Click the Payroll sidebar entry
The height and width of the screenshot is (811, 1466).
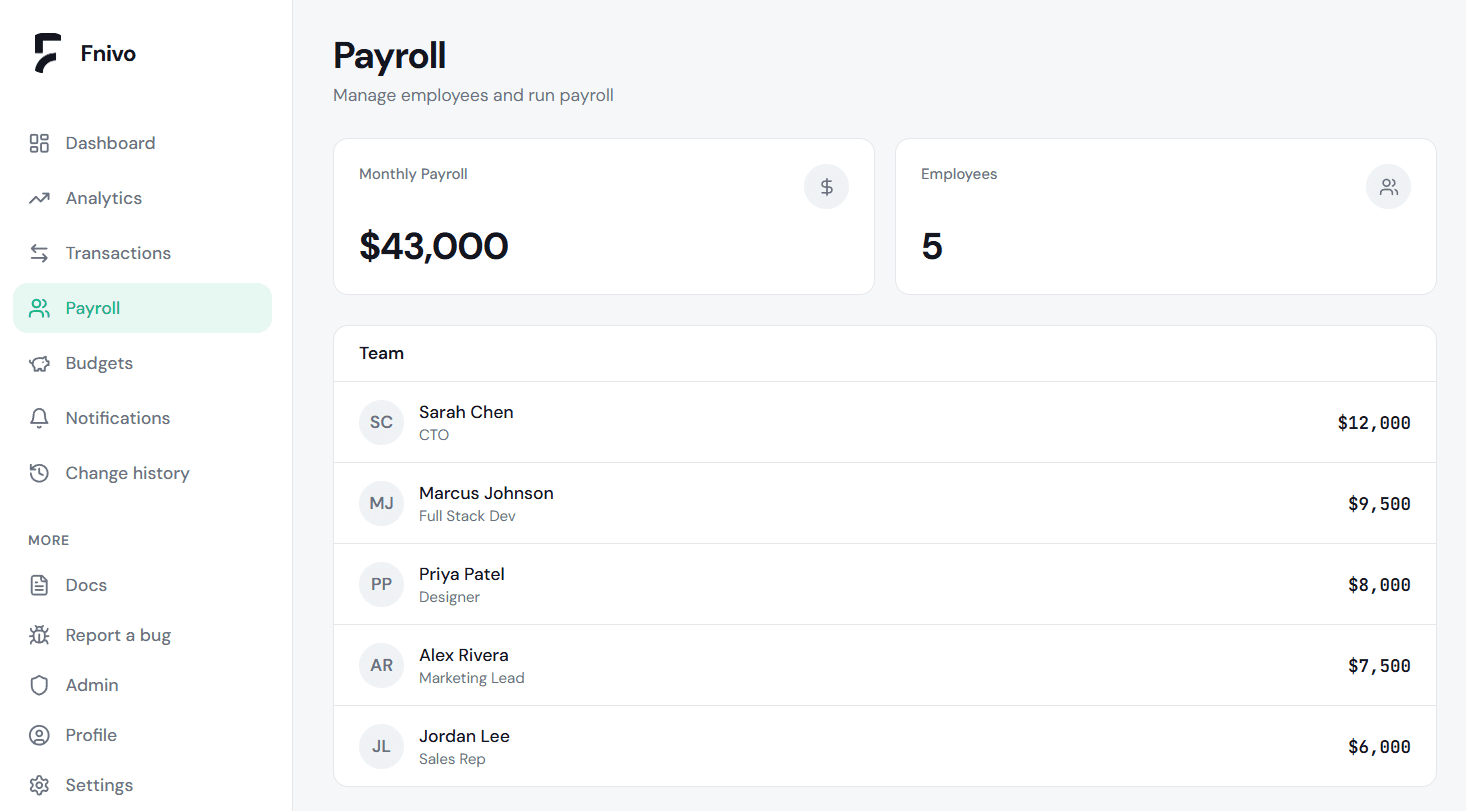[93, 308]
